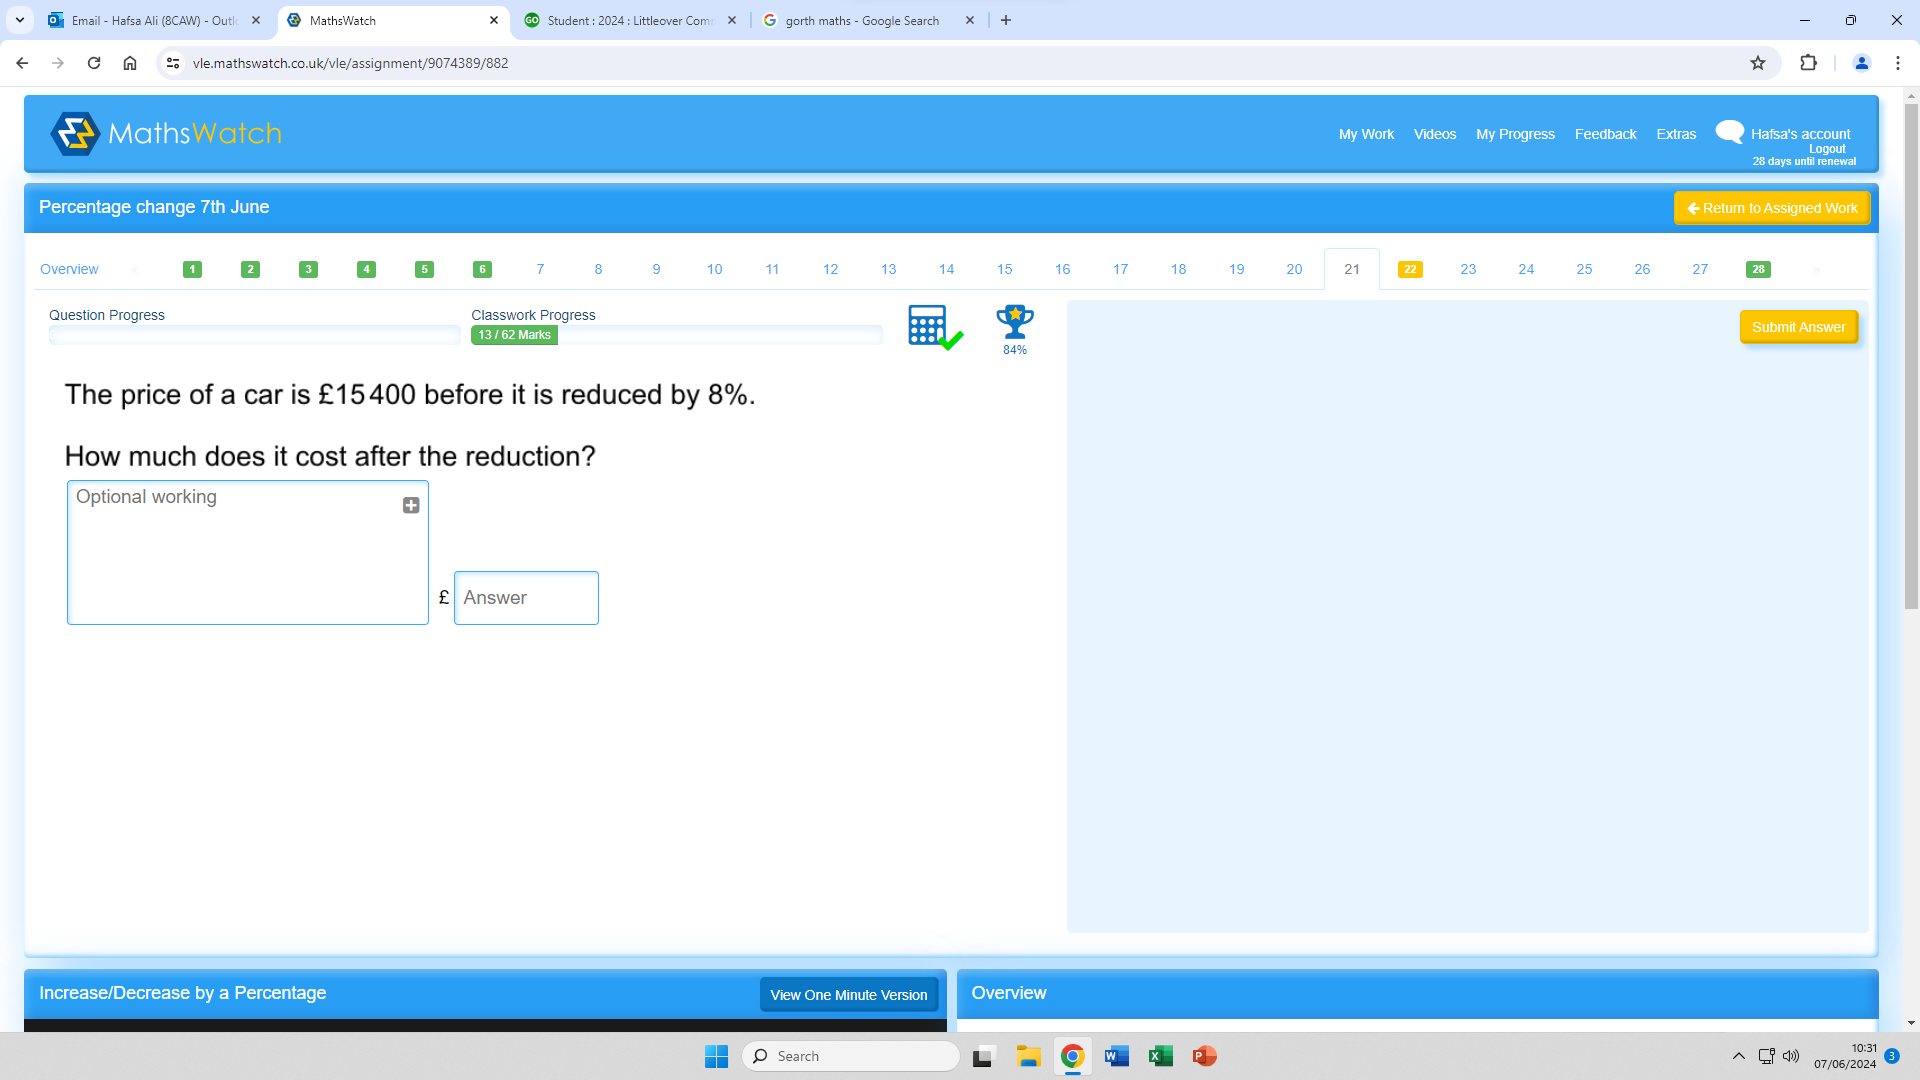Go to question 22 tab
This screenshot has width=1920, height=1080.
1410,269
